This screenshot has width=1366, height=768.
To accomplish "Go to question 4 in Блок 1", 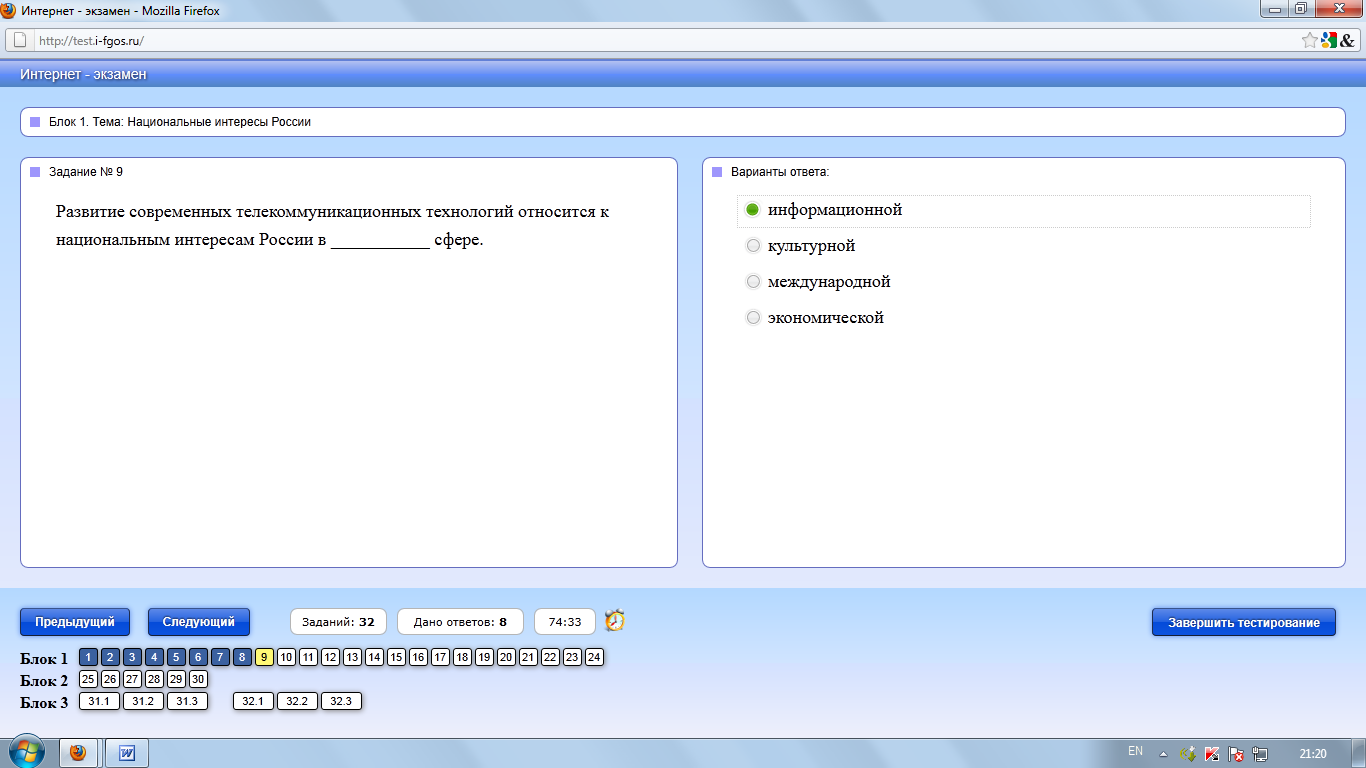I will tap(154, 657).
